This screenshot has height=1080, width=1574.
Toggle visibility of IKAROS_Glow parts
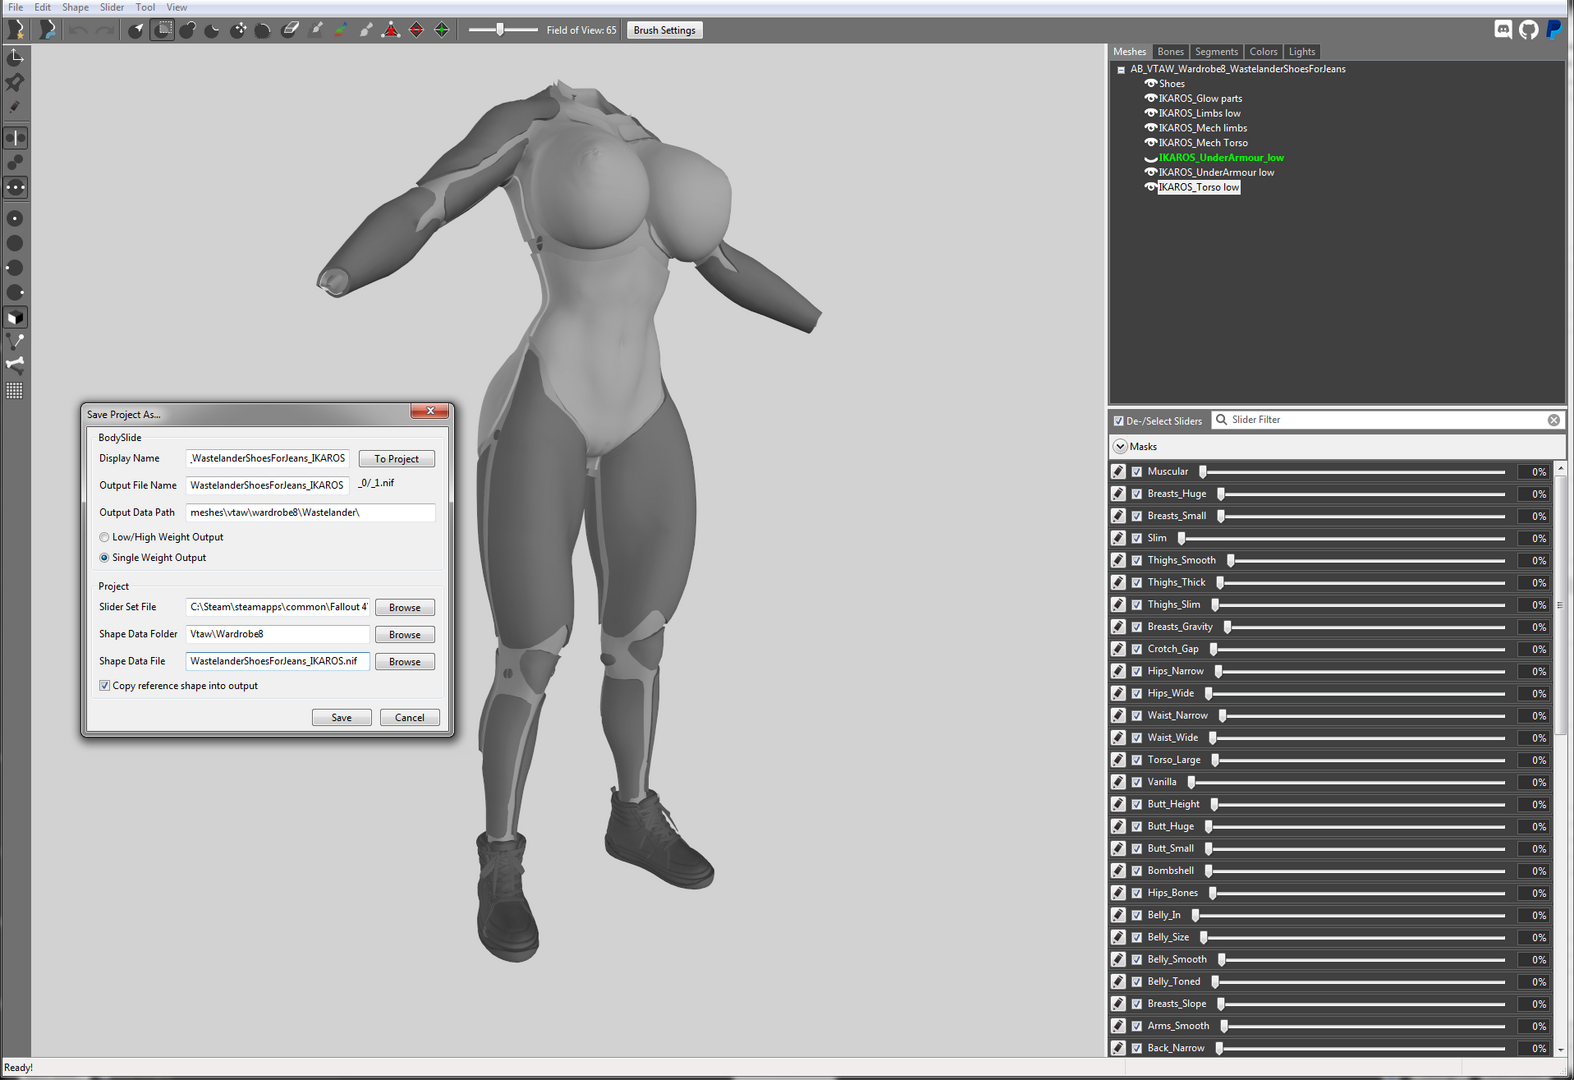pos(1151,98)
